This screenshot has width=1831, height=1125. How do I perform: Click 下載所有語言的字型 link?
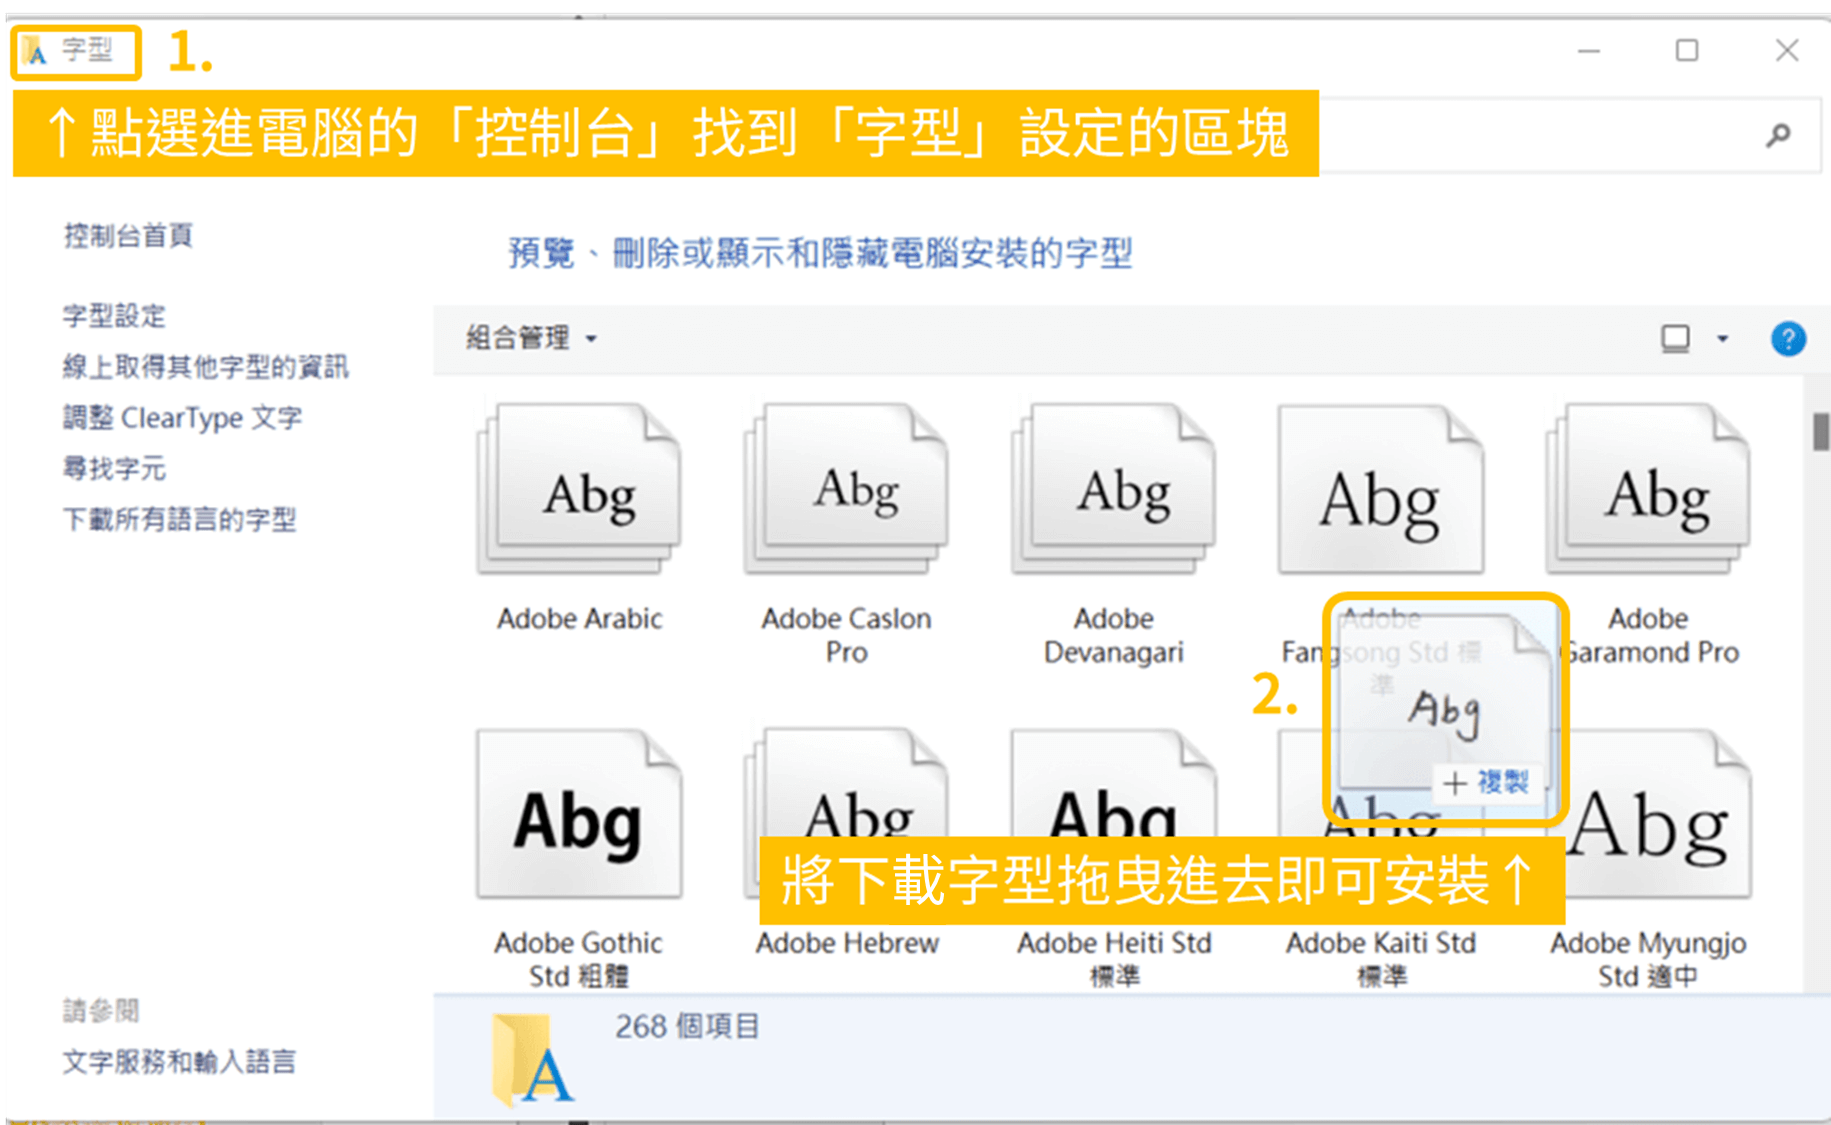coord(180,519)
